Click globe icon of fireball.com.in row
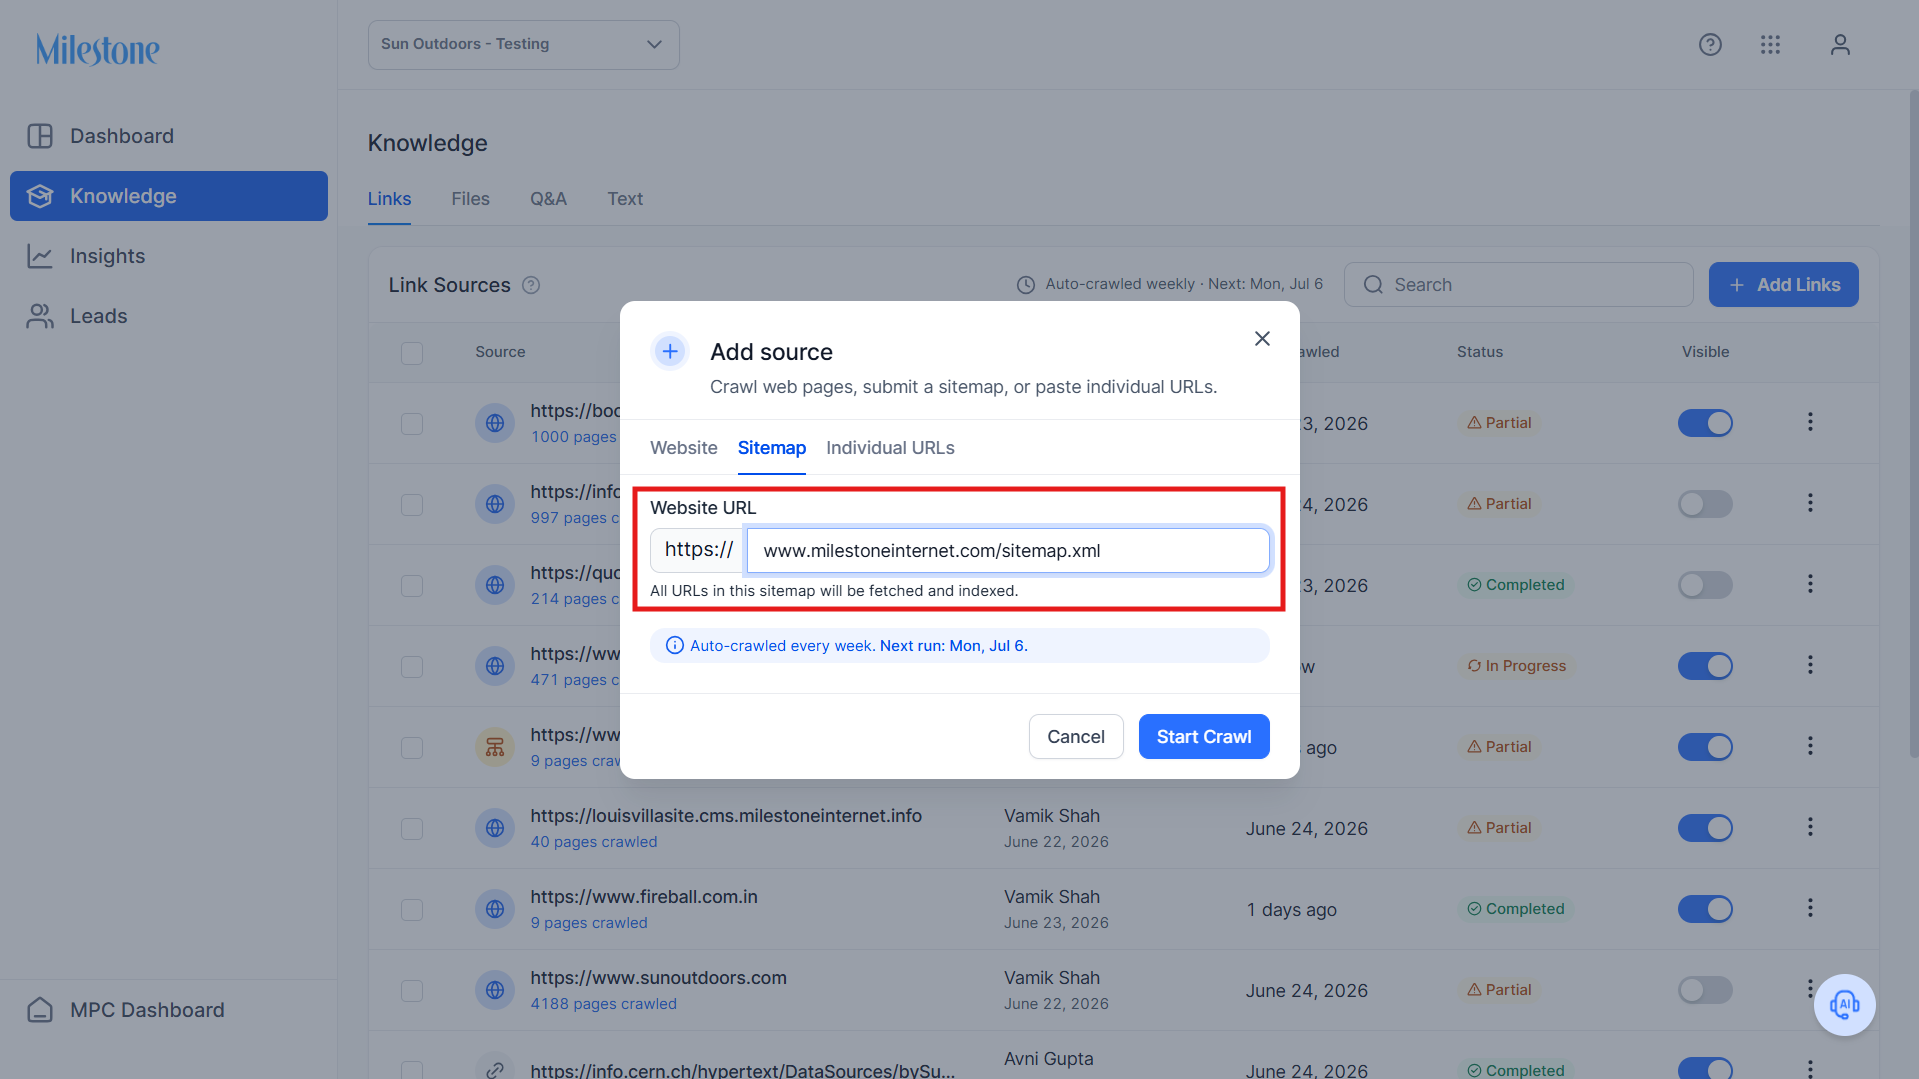This screenshot has width=1919, height=1079. [495, 909]
